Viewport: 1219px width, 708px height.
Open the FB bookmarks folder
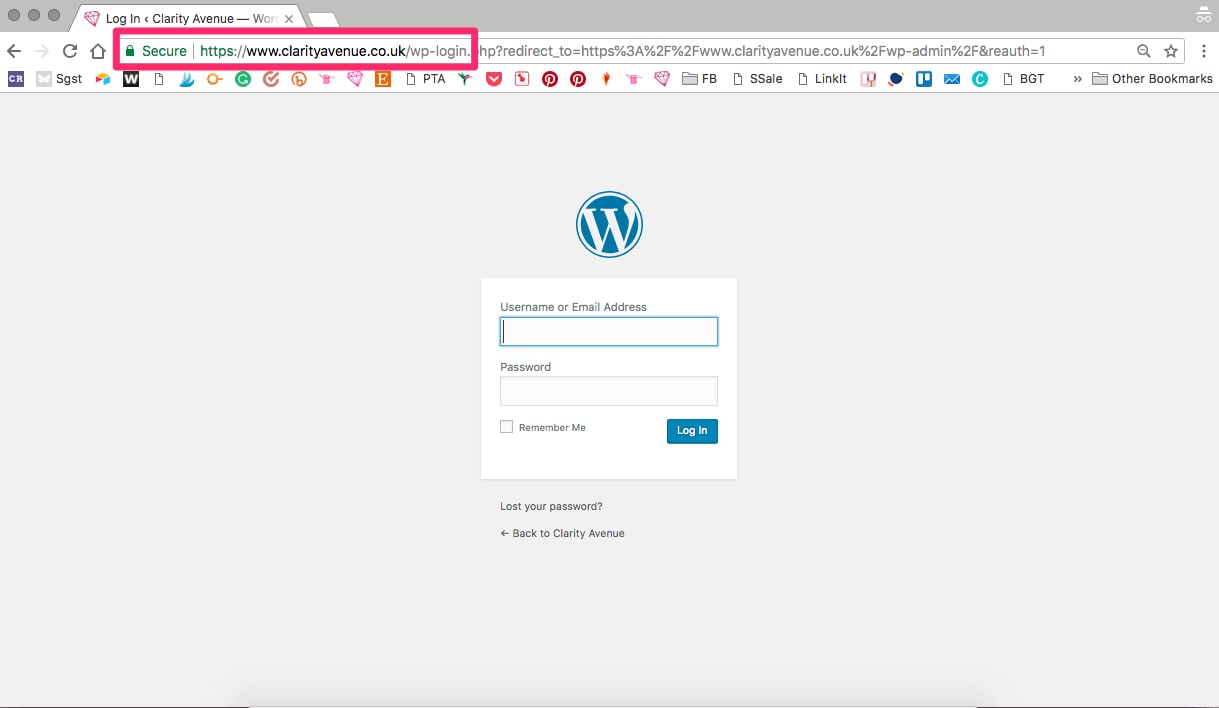[x=700, y=79]
